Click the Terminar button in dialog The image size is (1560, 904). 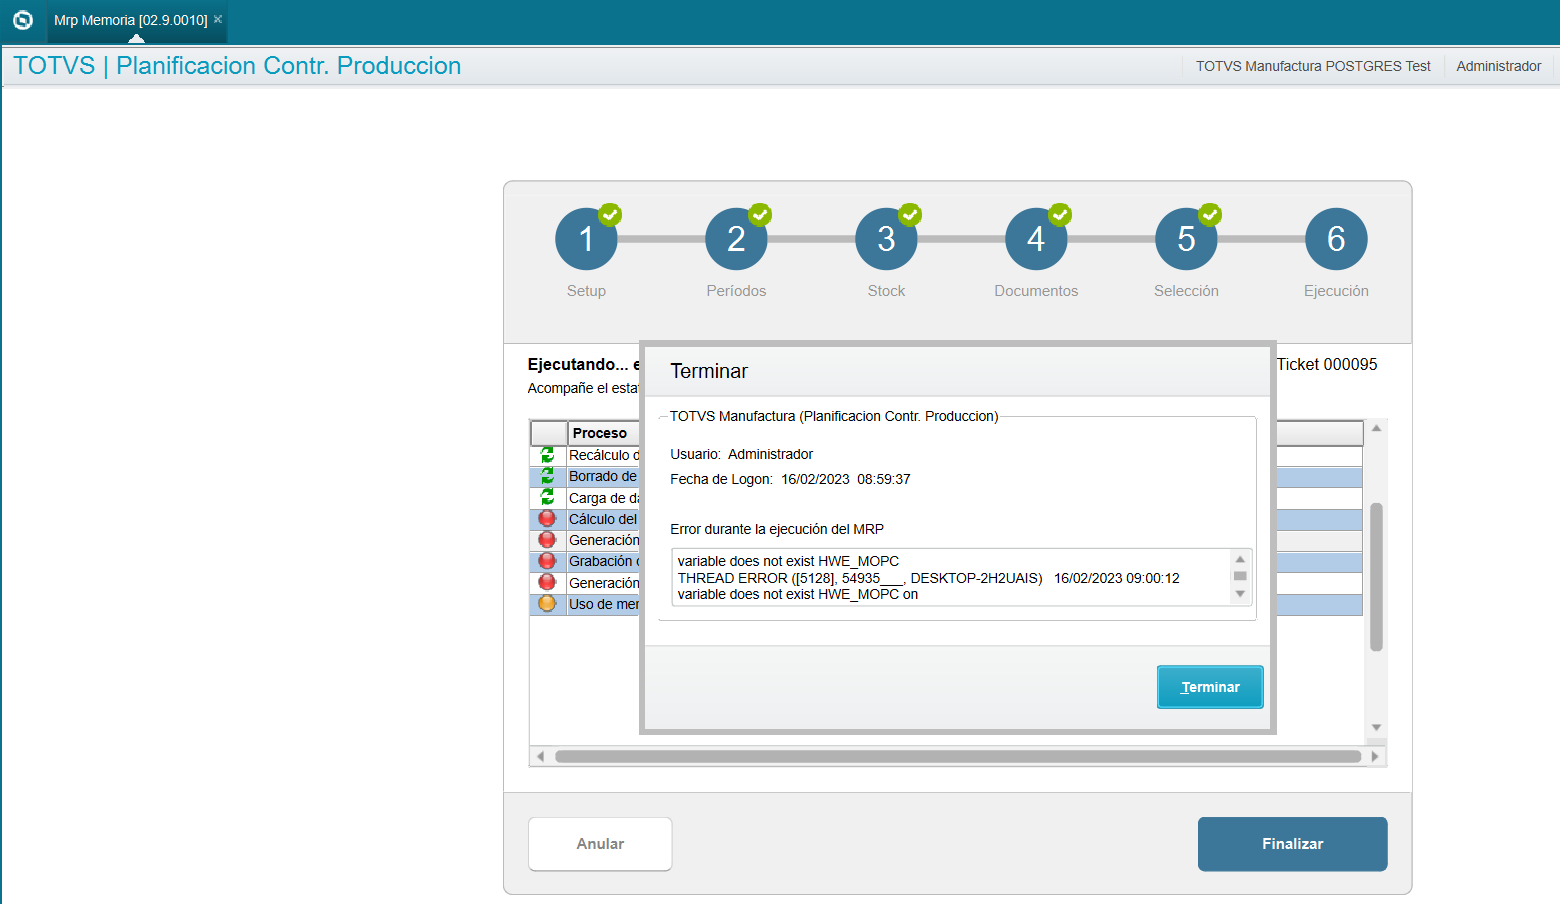[x=1210, y=687]
